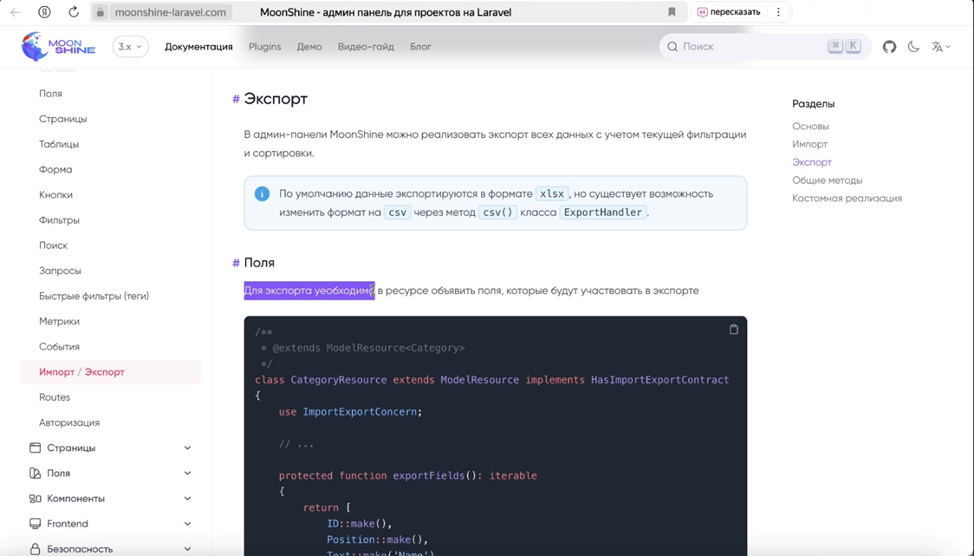The width and height of the screenshot is (974, 556).
Task: Click the highlighted text Для экспорта необходимо
Action: tap(309, 291)
